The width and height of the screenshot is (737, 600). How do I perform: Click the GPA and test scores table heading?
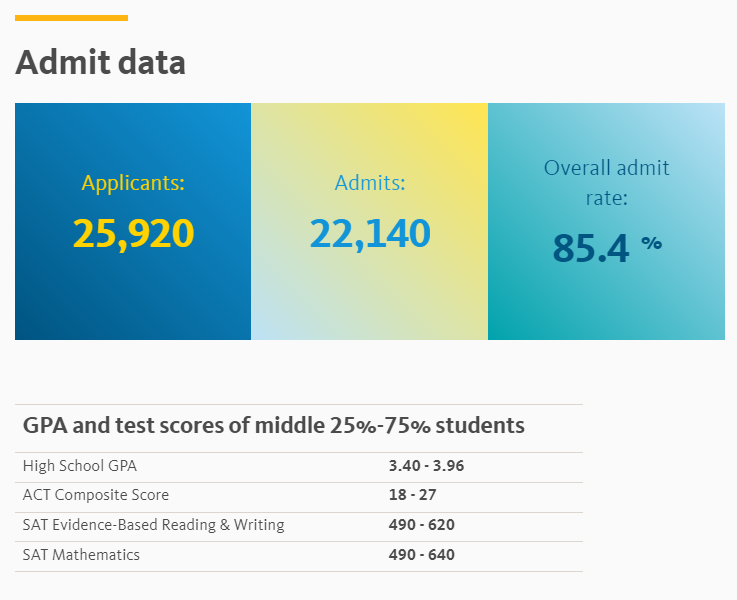point(274,425)
